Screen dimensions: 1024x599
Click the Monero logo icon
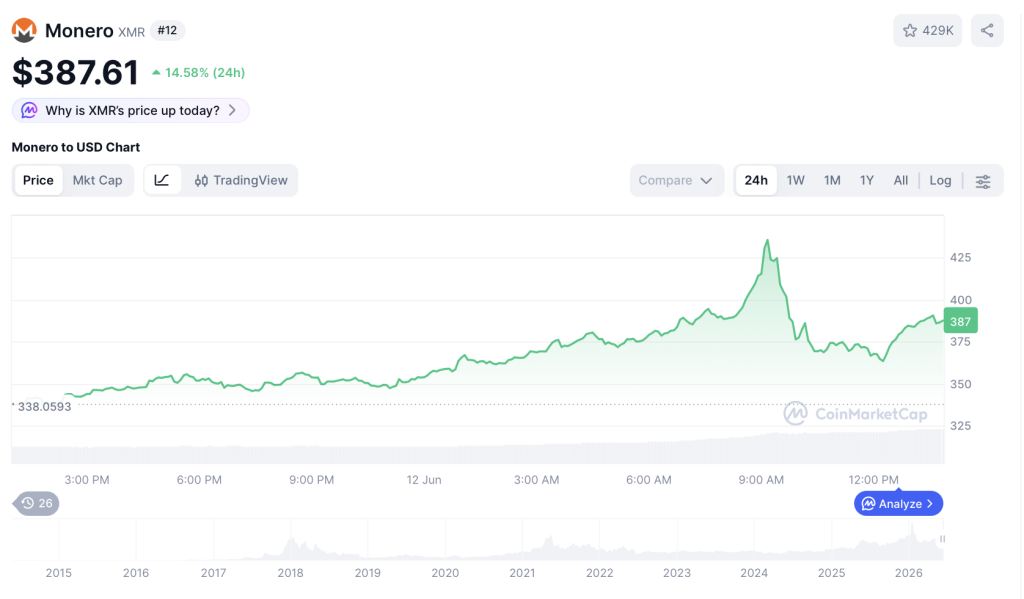click(x=24, y=30)
